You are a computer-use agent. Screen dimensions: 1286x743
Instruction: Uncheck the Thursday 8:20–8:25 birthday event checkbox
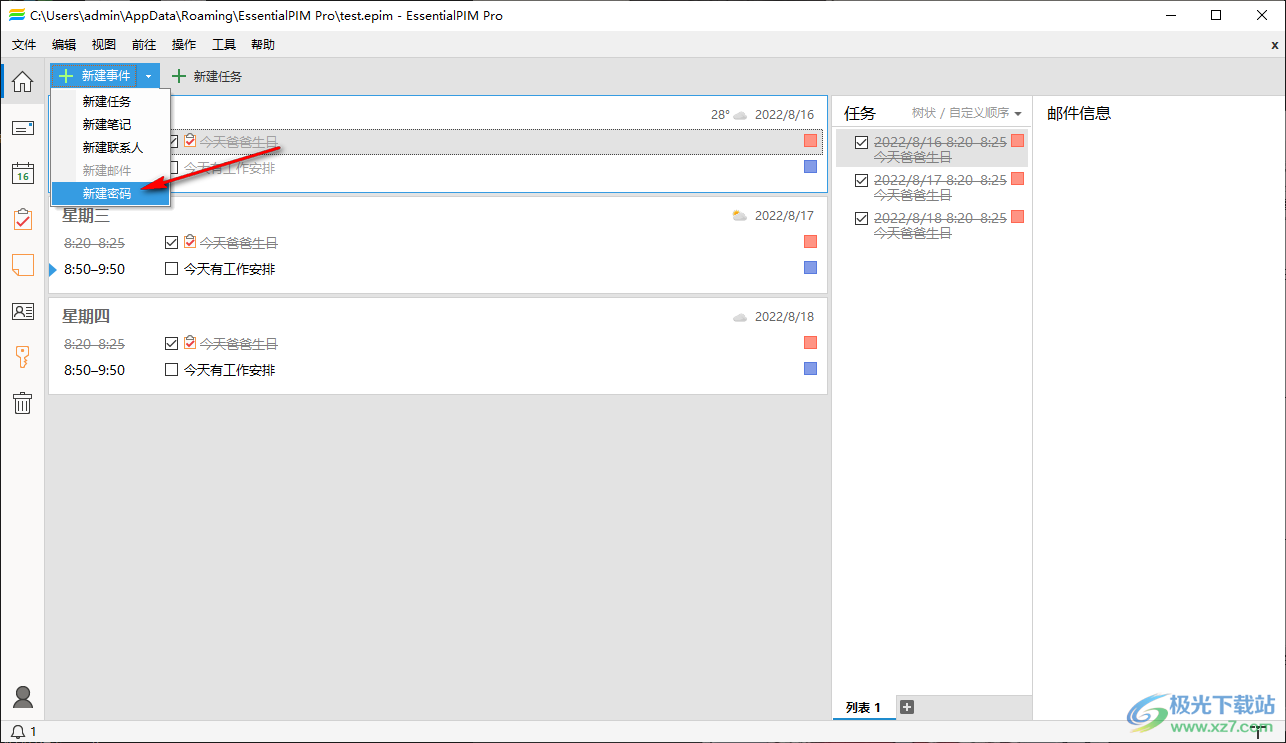coord(171,343)
